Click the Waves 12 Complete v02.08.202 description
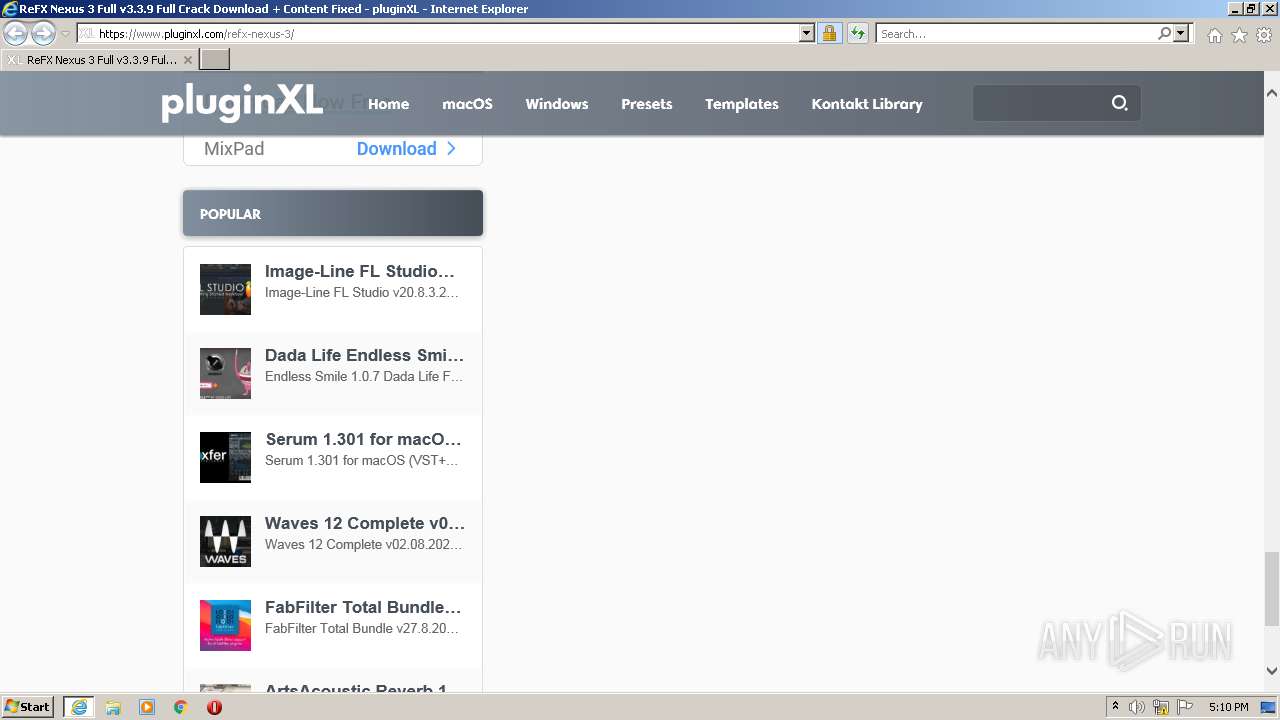Viewport: 1280px width, 720px height. point(364,545)
